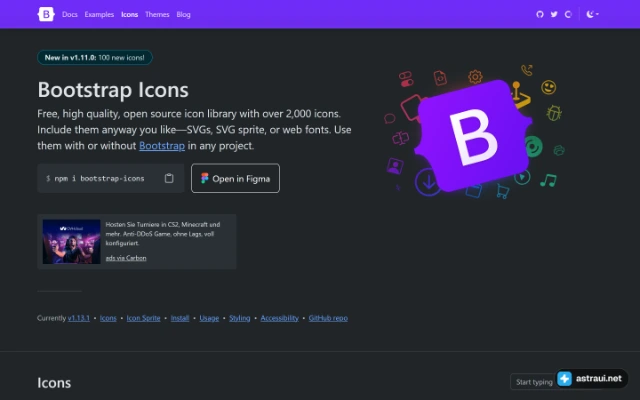This screenshot has width=640, height=400.
Task: Open the Open Collective icon link
Action: [x=568, y=14]
